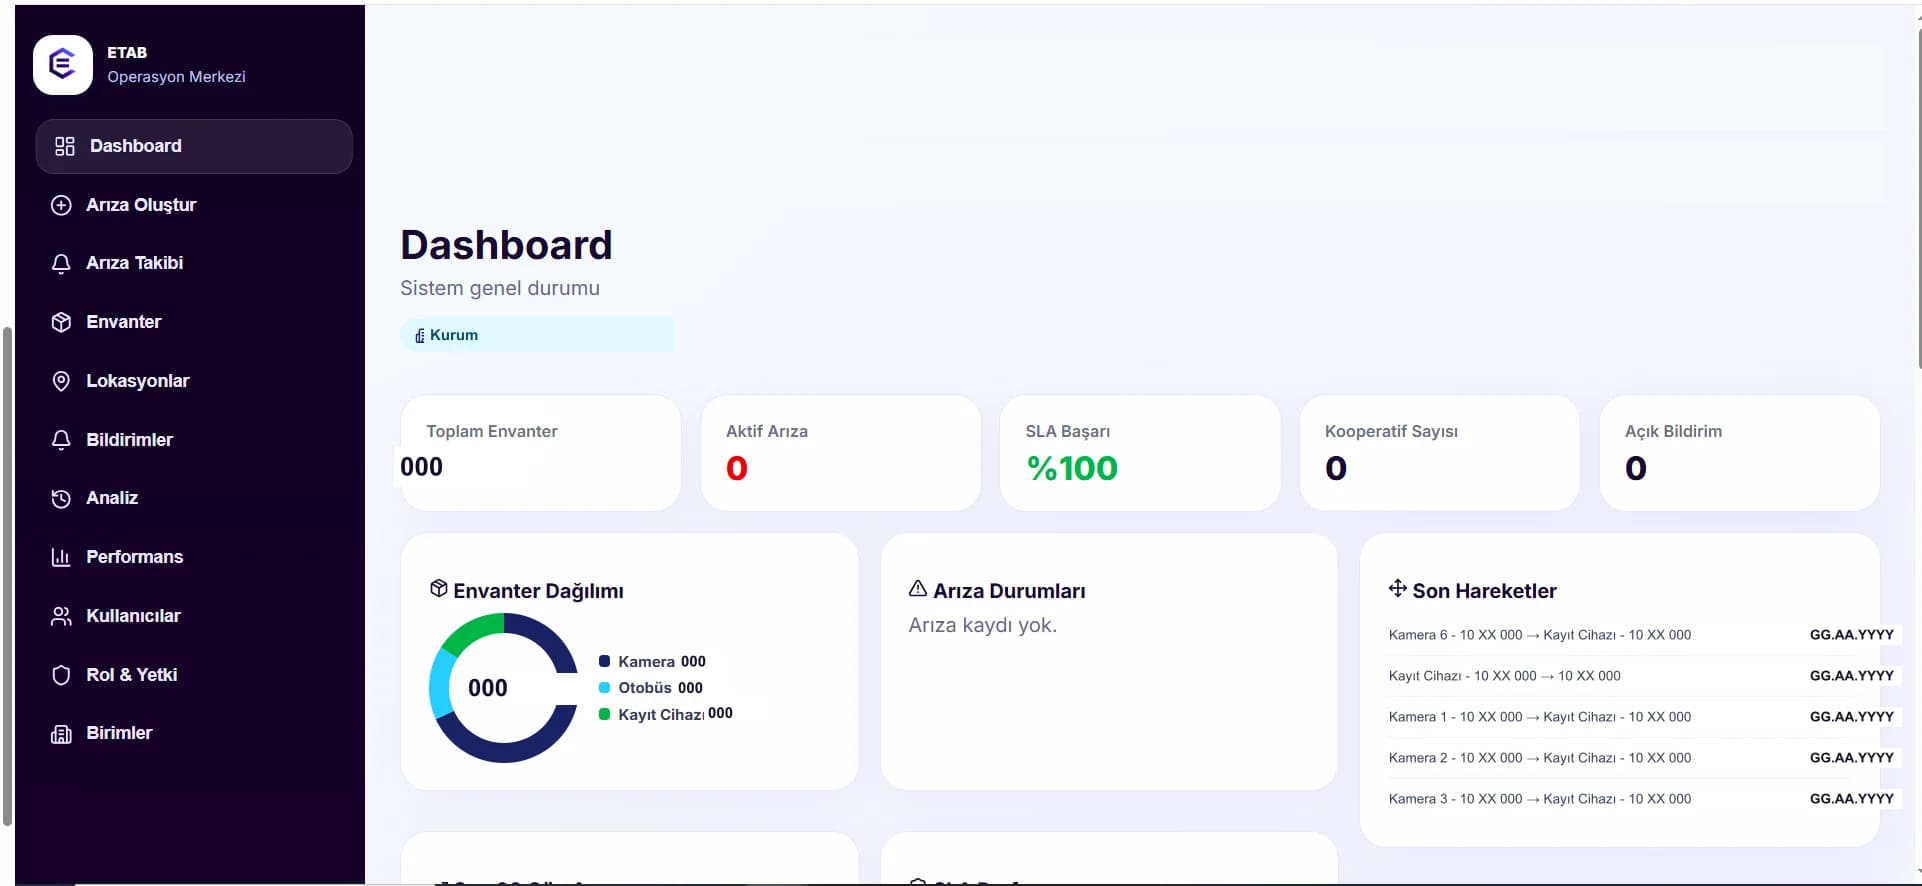Select the Kamera 1 movement row

tap(1641, 717)
